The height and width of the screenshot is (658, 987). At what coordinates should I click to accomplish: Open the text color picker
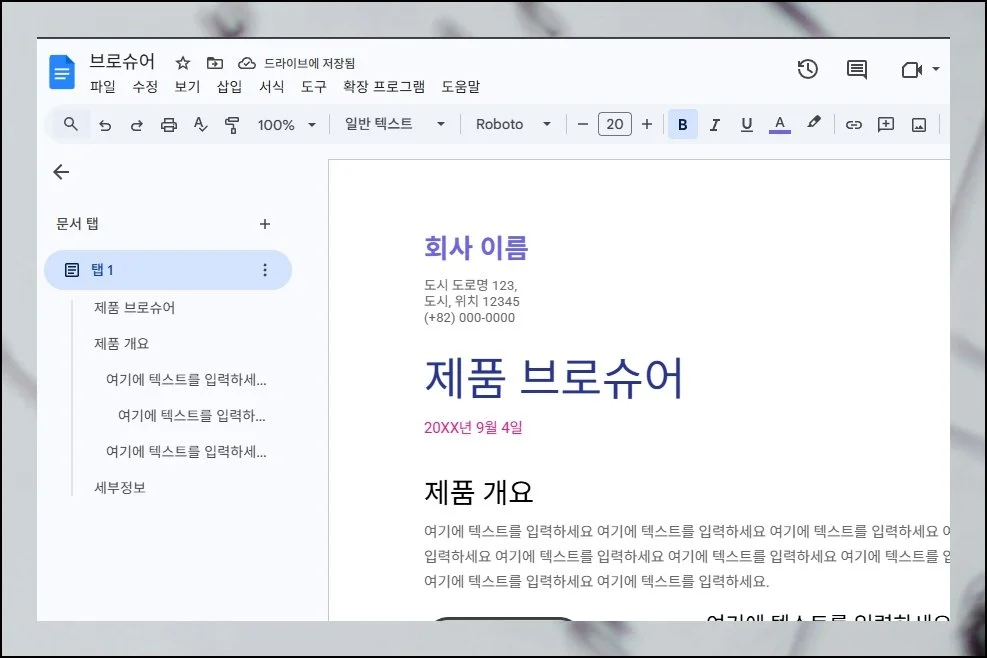779,124
